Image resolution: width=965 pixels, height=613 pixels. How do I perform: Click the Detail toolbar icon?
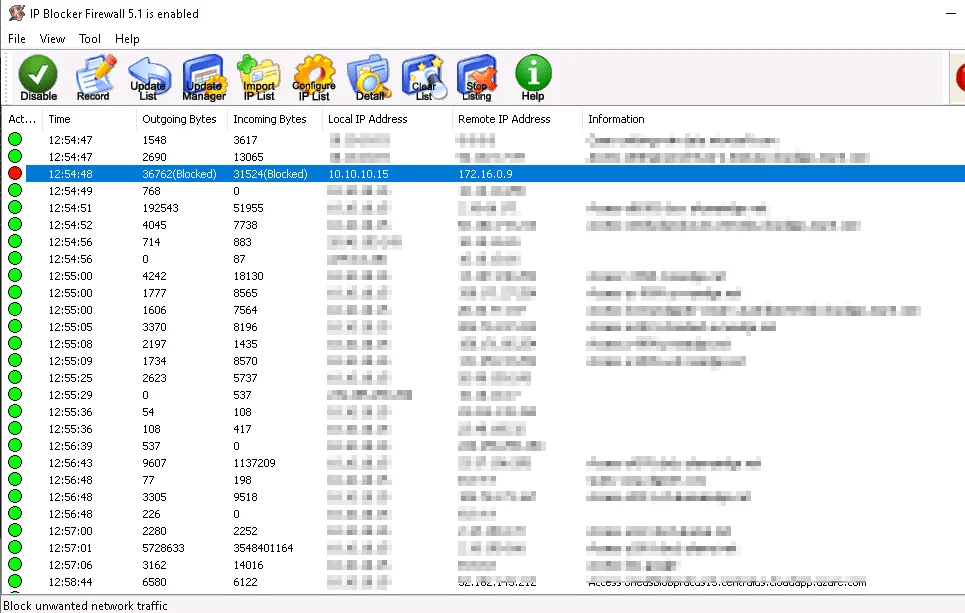click(369, 78)
